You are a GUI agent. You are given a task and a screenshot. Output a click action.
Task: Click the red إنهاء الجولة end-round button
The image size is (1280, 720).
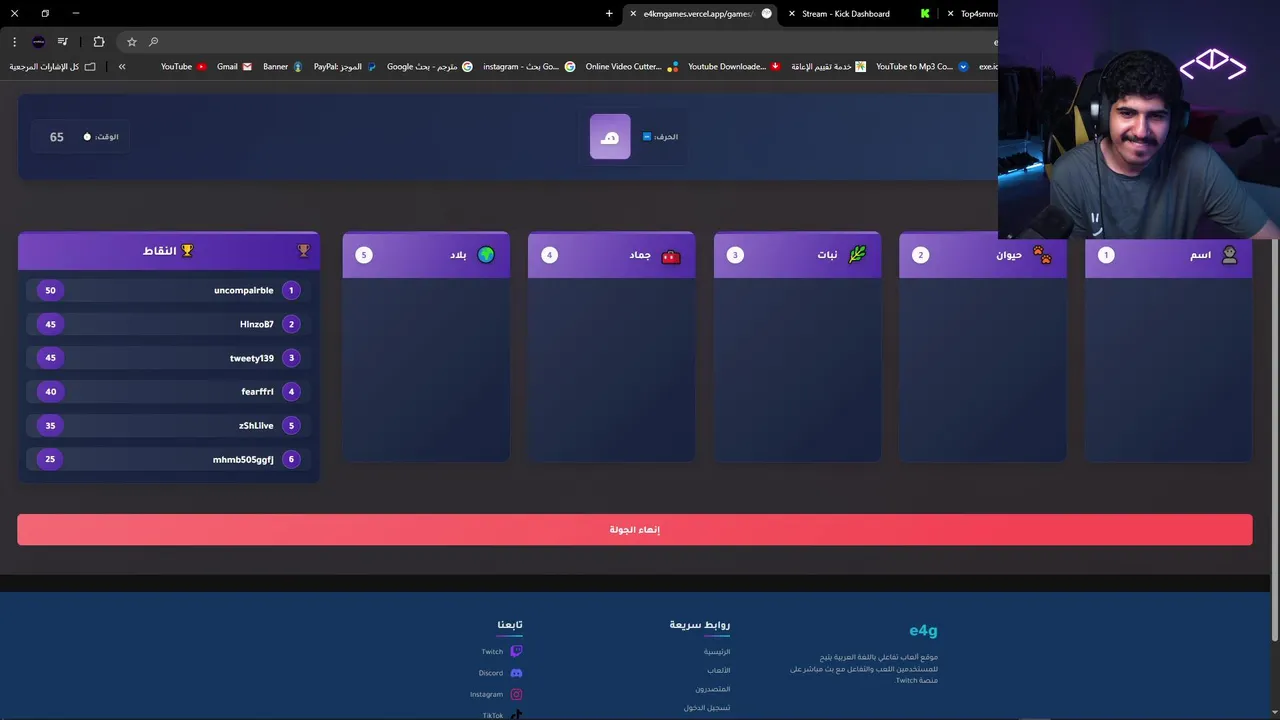point(635,529)
